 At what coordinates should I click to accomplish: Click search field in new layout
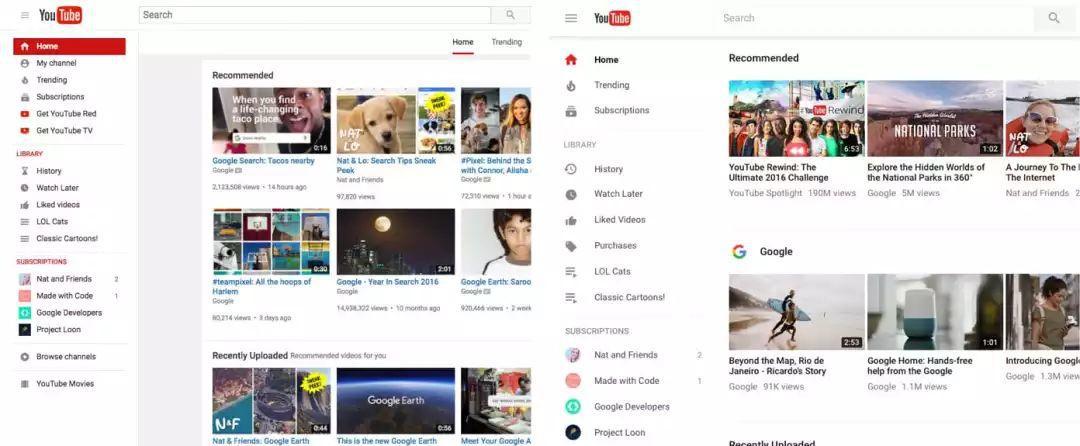point(875,18)
